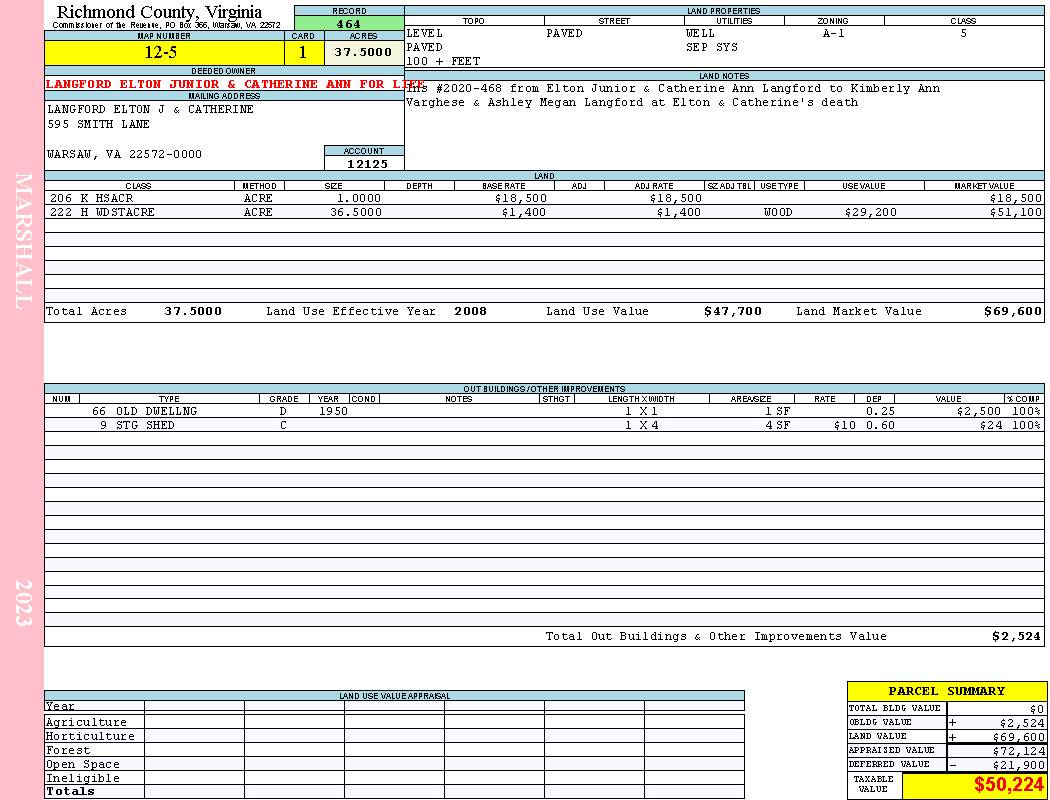Click land market value $69,600
The width and height of the screenshot is (1050, 800).
pyautogui.click(x=1013, y=311)
